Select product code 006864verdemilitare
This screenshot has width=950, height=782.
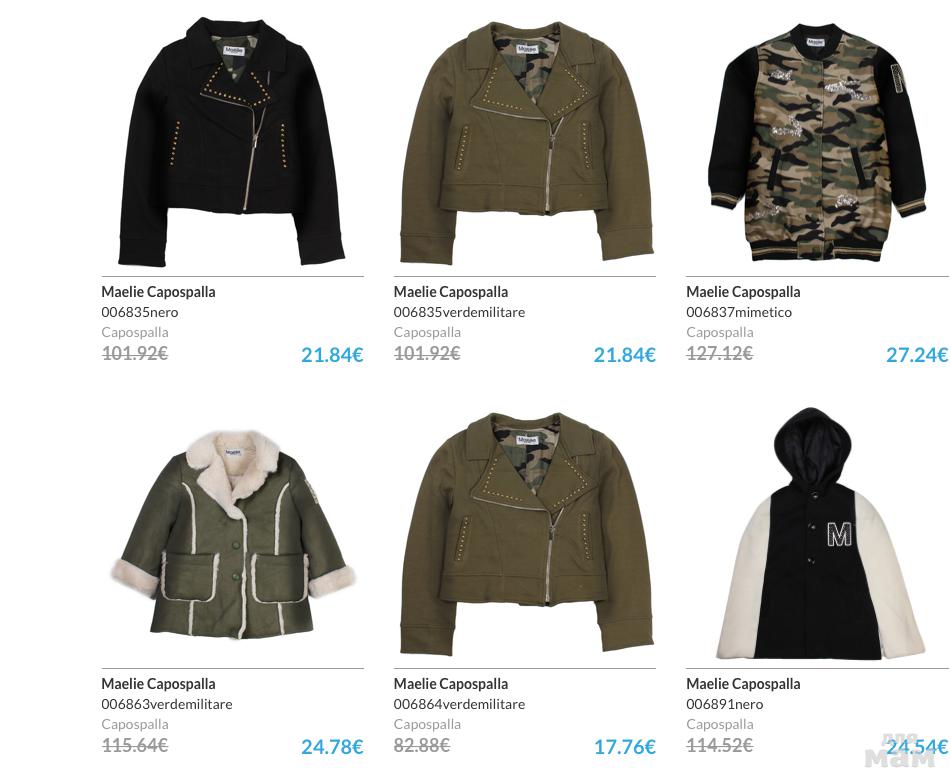tap(459, 704)
